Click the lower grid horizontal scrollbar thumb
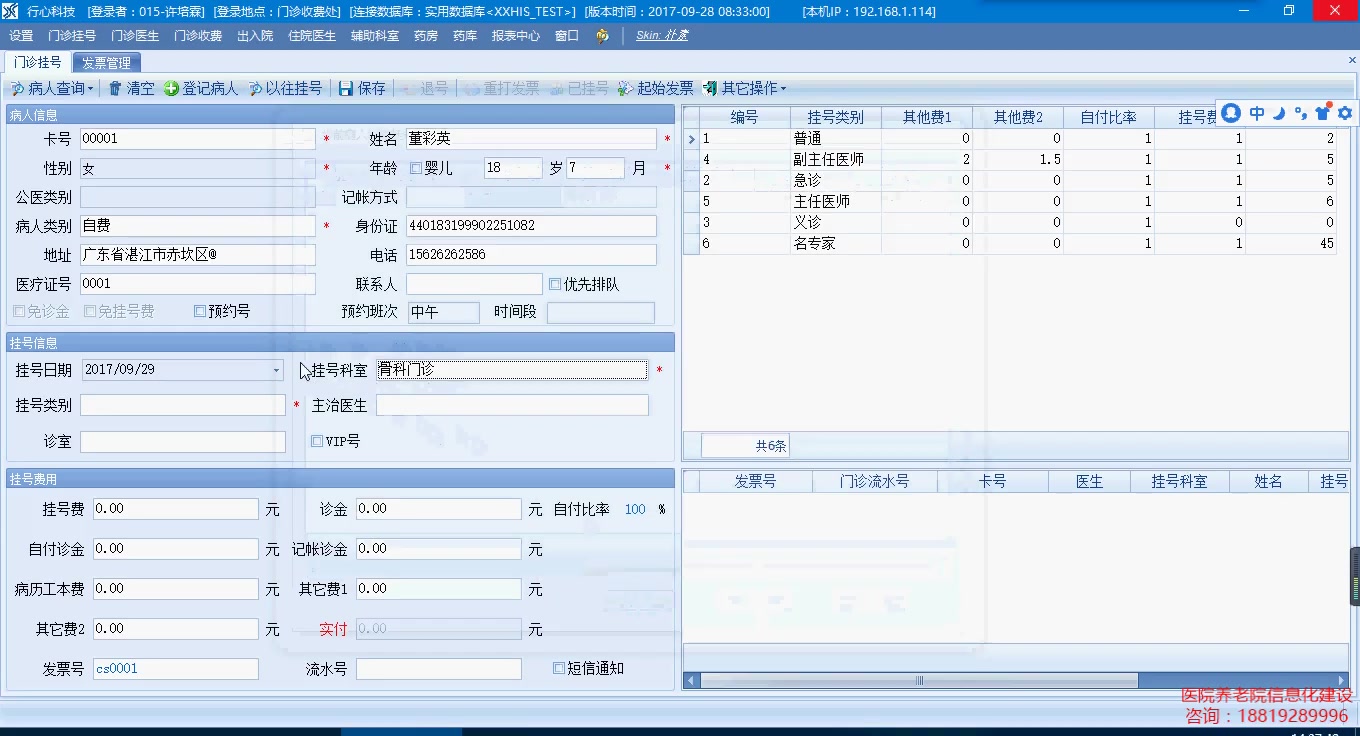This screenshot has width=1360, height=736. [x=919, y=681]
